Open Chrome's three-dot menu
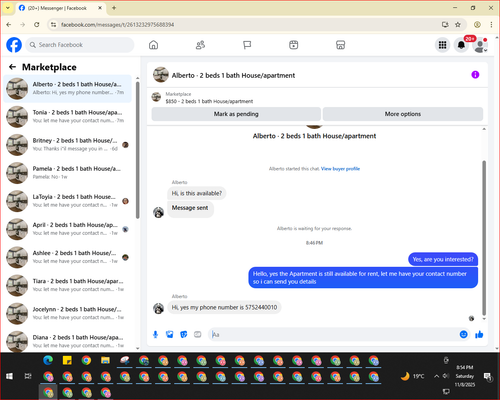 click(x=491, y=25)
